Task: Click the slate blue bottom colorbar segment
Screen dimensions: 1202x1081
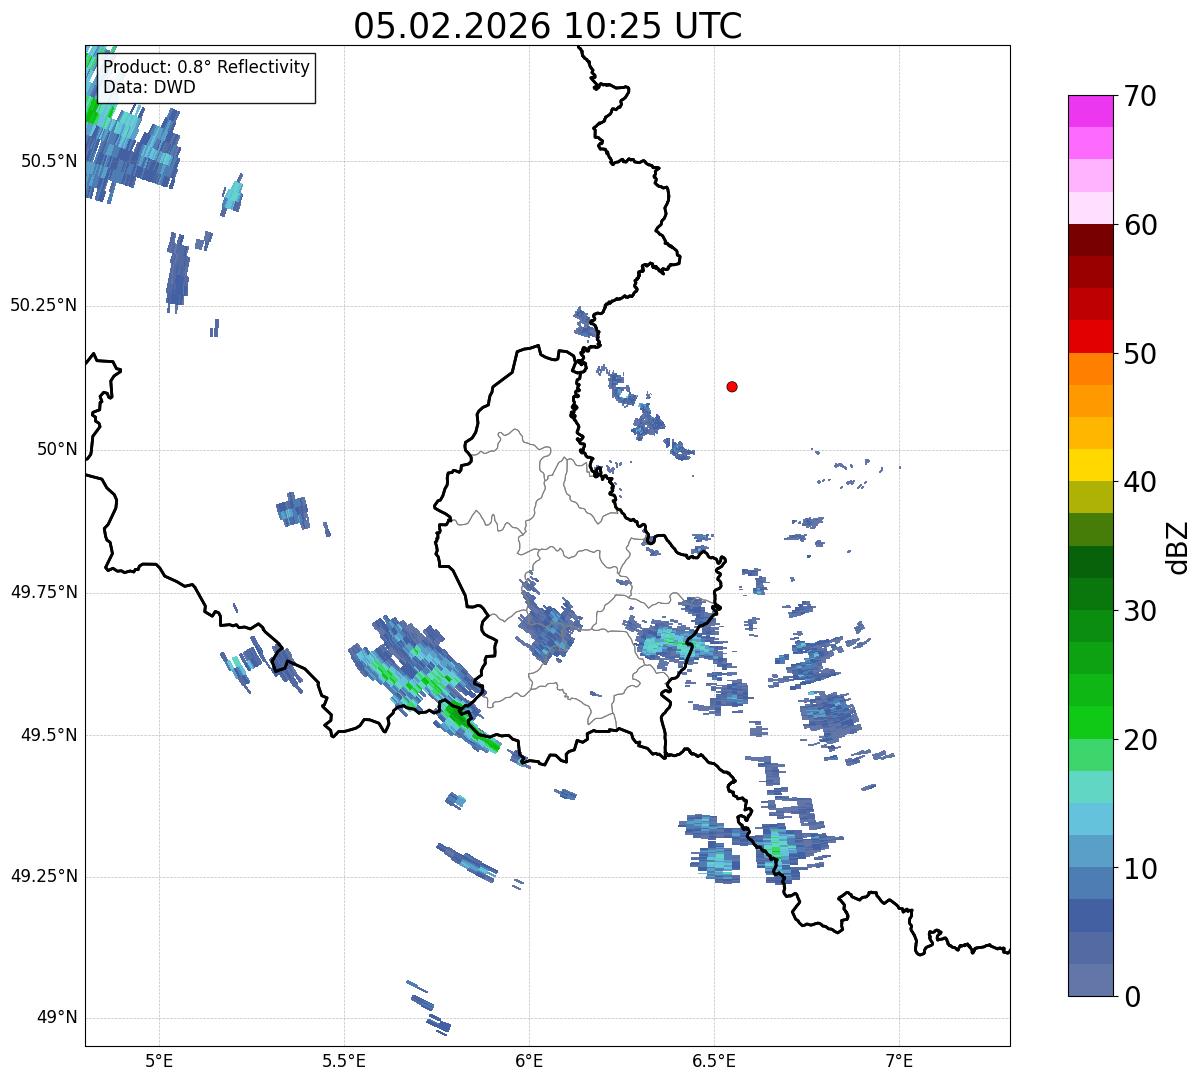Action: click(x=1091, y=980)
